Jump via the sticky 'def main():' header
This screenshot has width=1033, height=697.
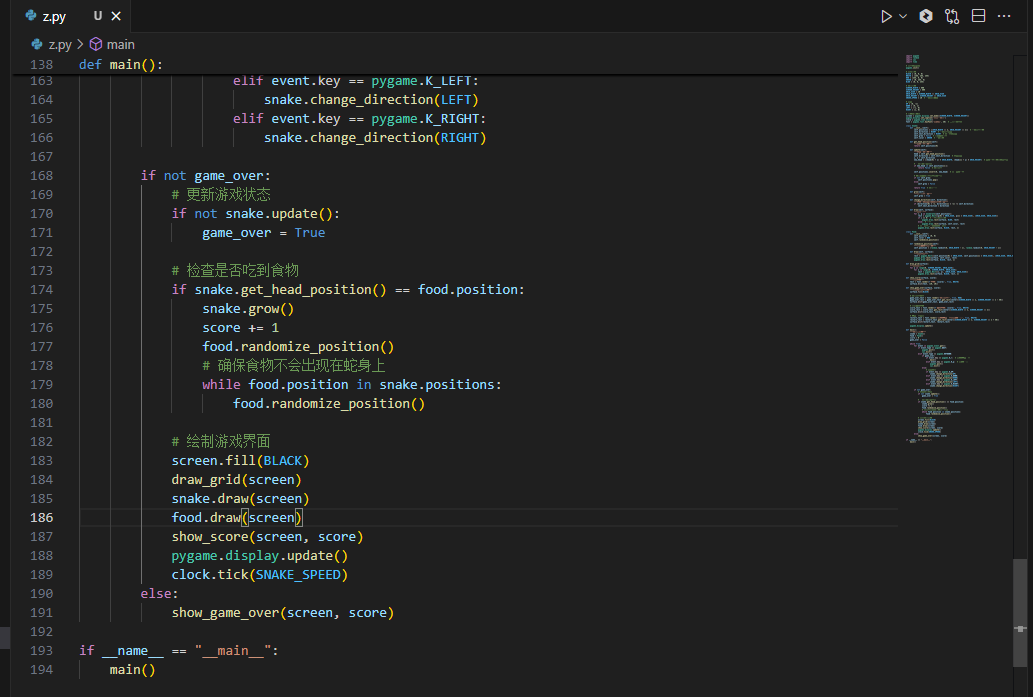click(x=117, y=64)
